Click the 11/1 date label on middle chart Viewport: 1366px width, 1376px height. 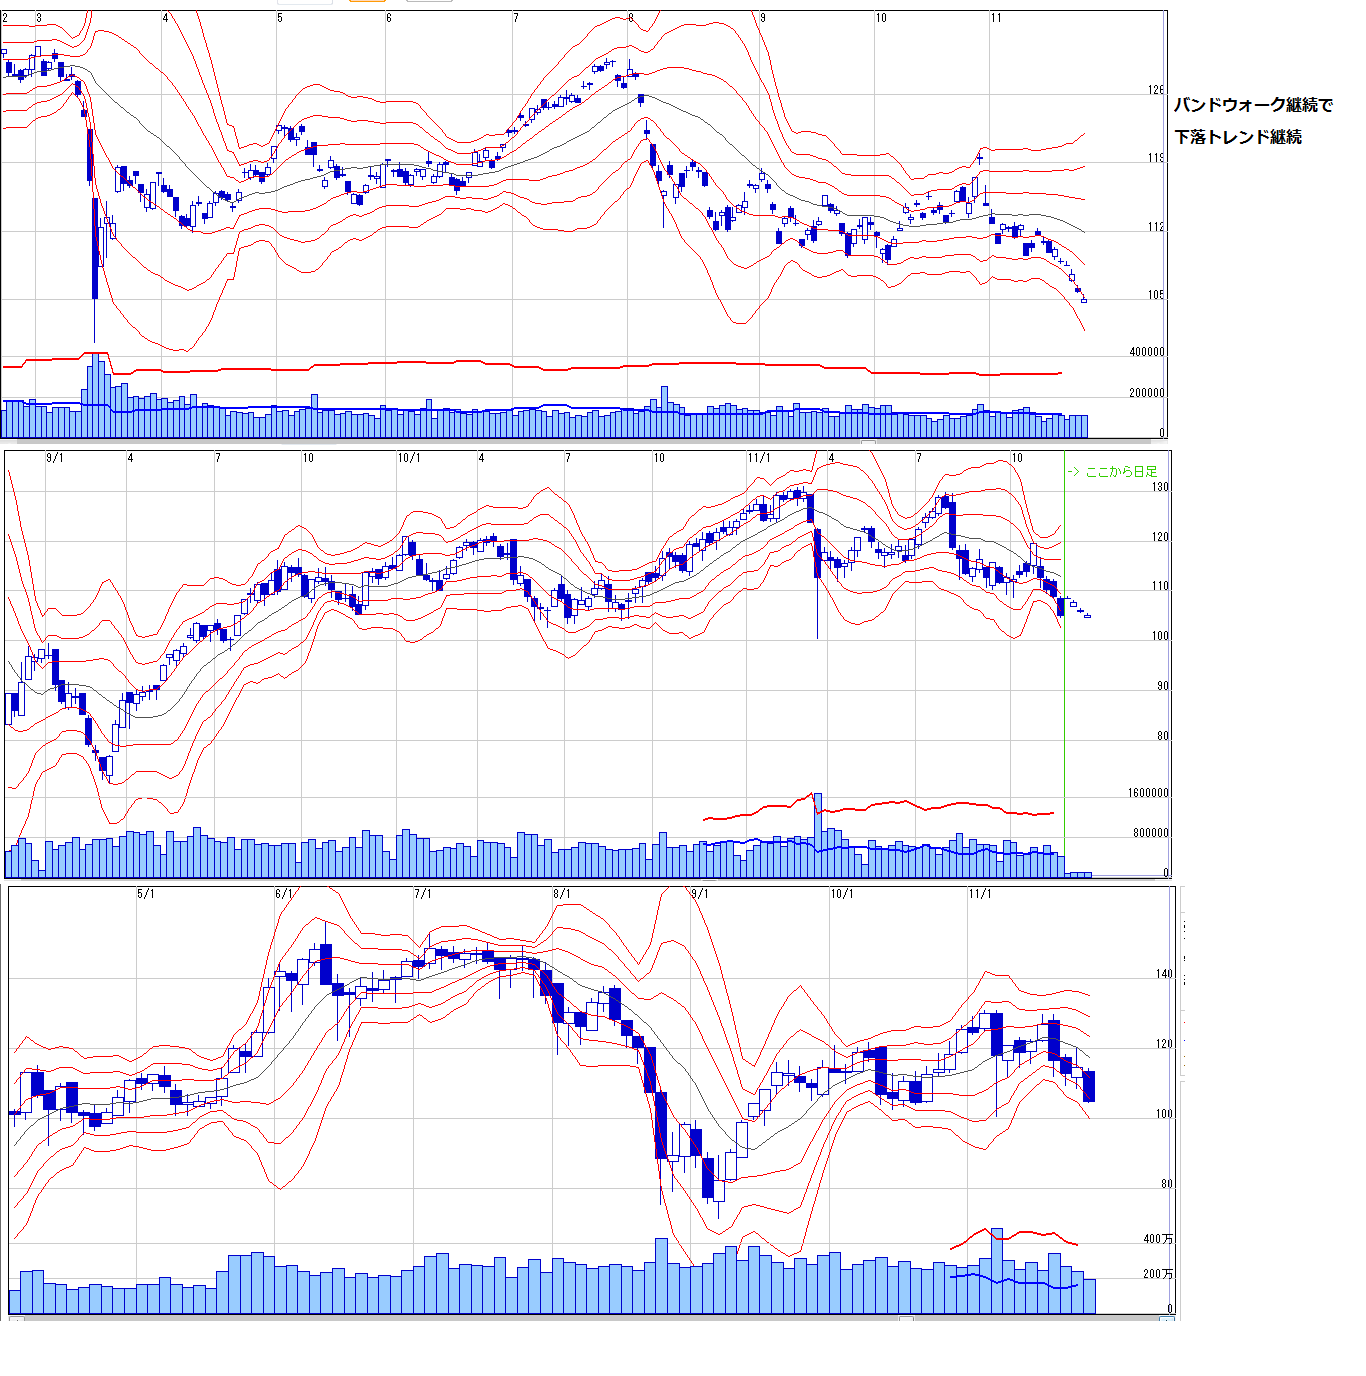click(759, 458)
